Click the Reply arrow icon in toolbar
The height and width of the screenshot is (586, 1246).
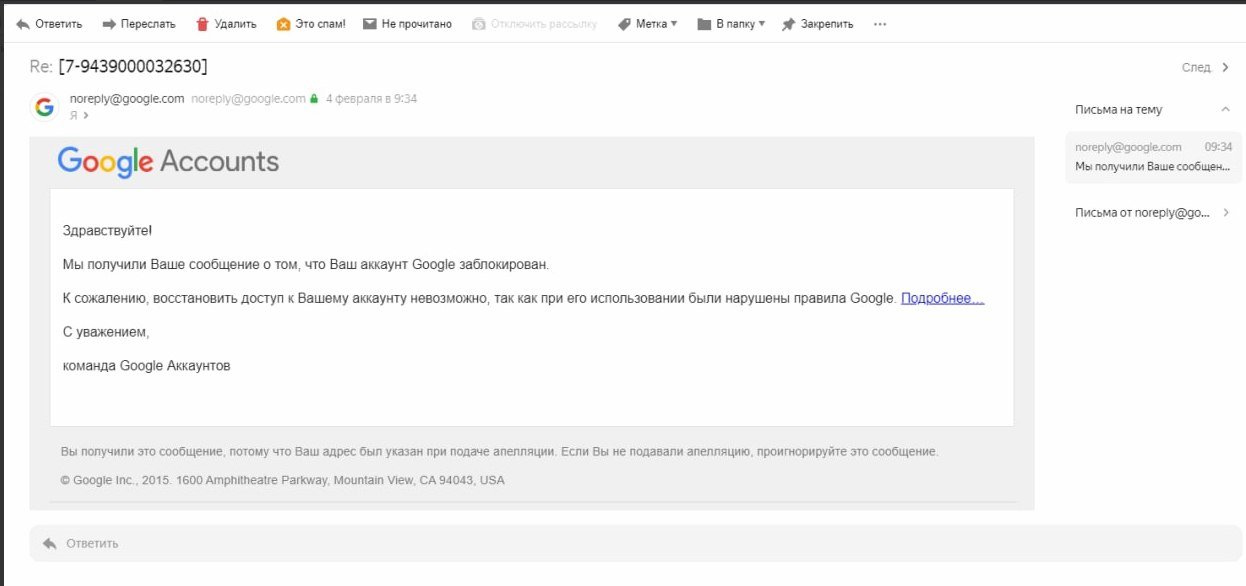point(23,24)
